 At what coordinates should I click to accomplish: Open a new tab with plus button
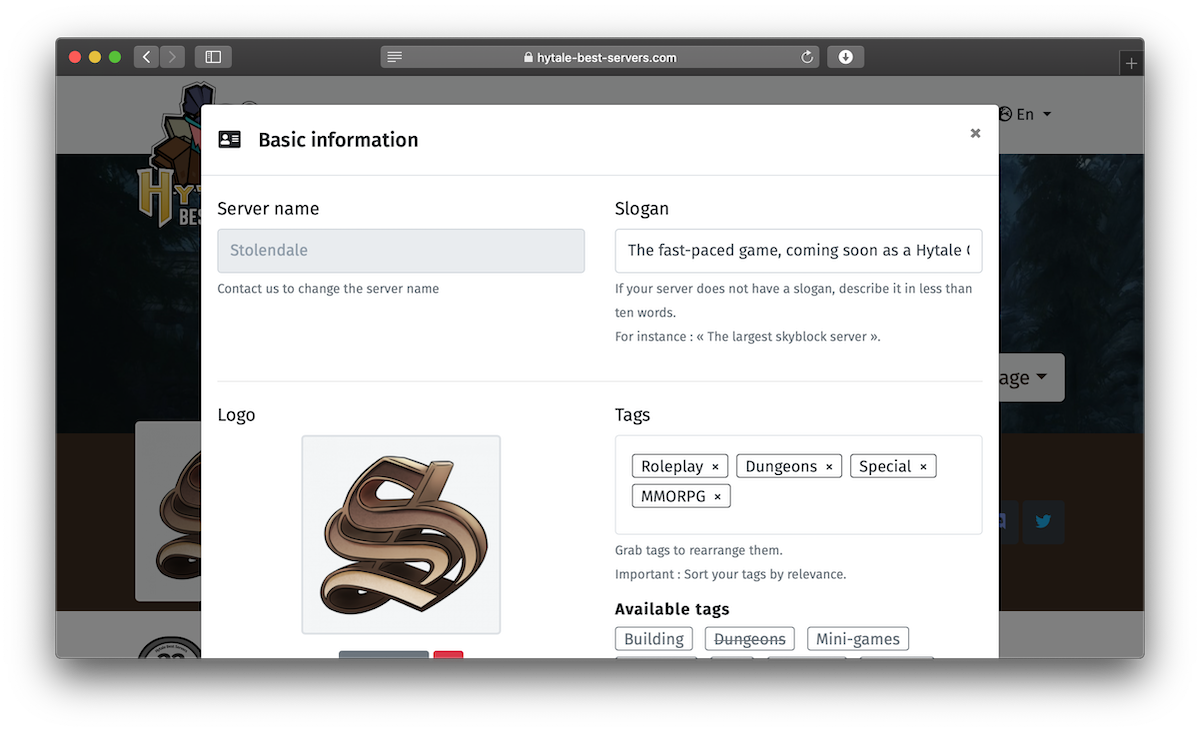(x=1131, y=63)
